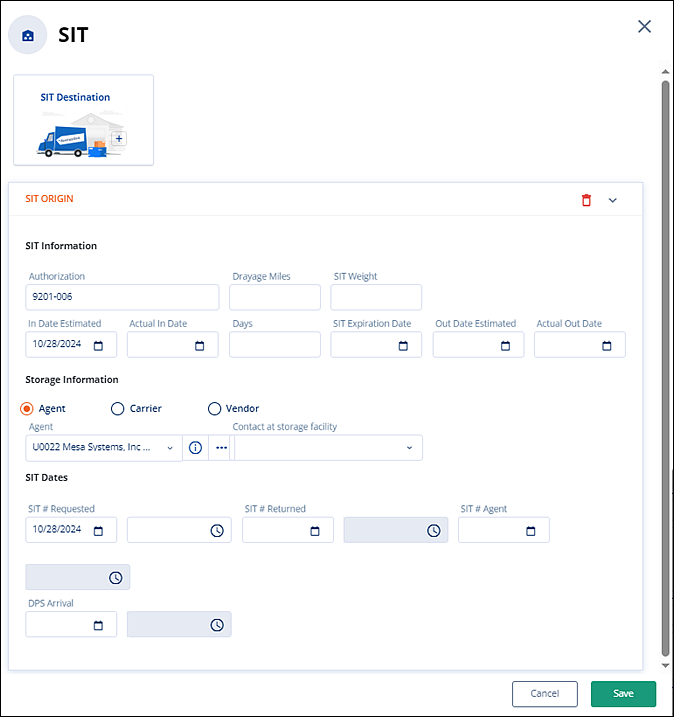Close the SIT dialog with X
The height and width of the screenshot is (717, 674).
tap(645, 27)
